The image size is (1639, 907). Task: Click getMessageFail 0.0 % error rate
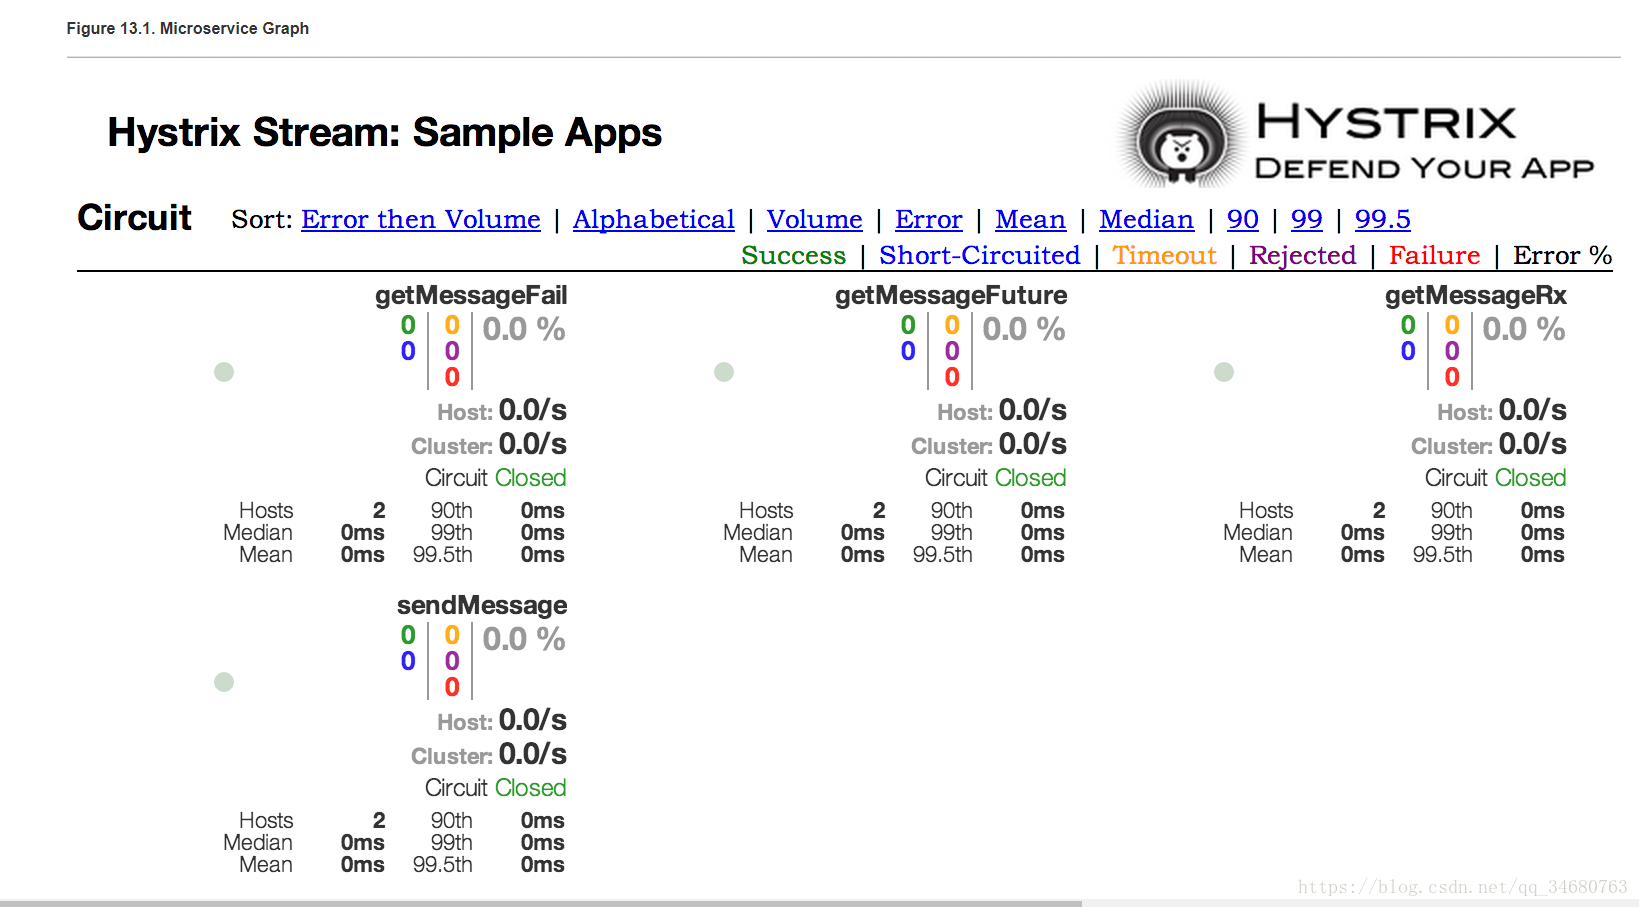coord(524,329)
